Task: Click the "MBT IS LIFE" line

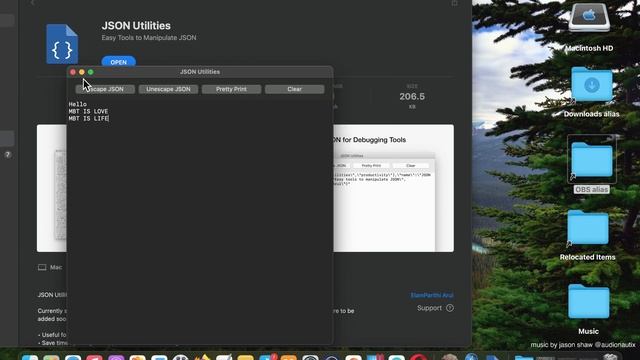Action: [x=88, y=118]
